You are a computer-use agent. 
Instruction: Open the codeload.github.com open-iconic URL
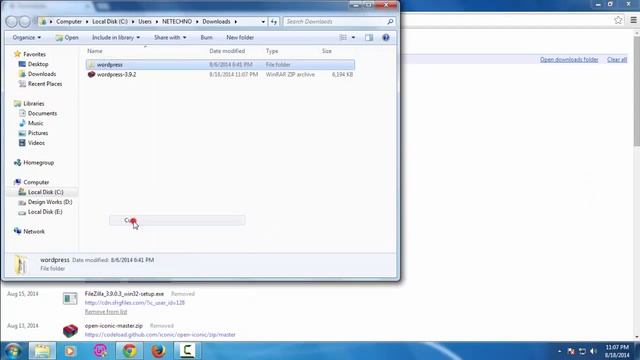[160, 335]
